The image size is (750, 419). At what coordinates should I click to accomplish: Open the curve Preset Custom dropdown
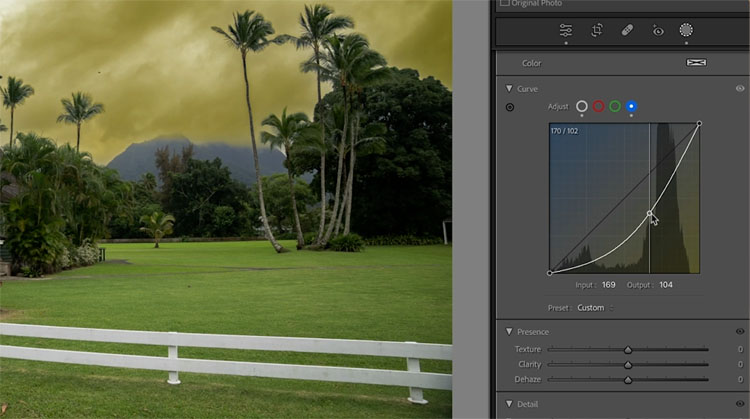tap(593, 308)
